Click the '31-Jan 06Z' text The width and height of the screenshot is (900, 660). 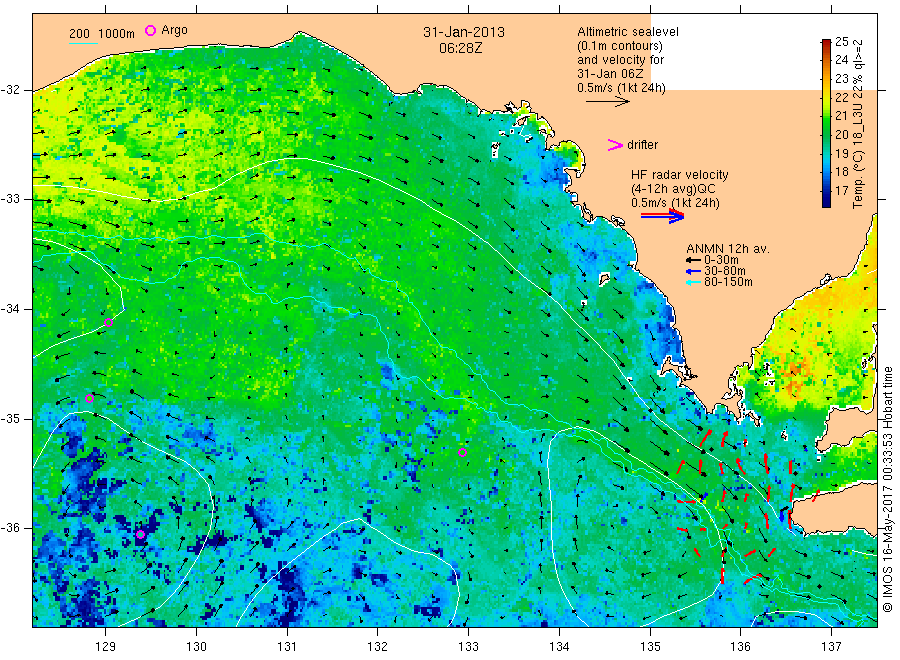tap(610, 73)
